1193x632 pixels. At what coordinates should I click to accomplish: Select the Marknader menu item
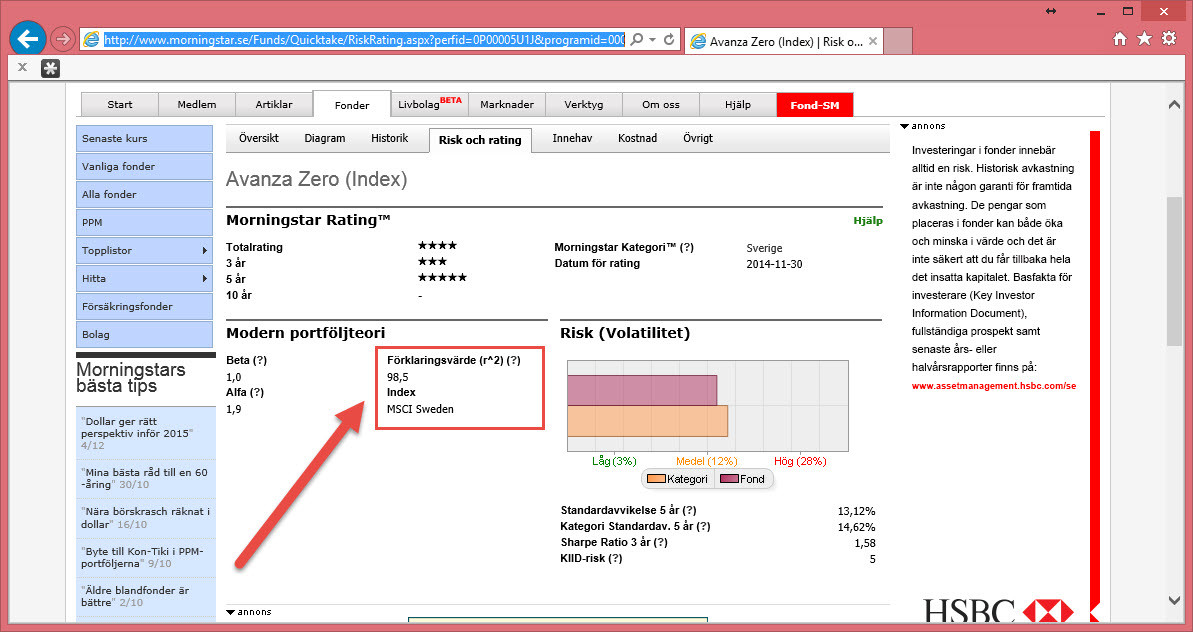pyautogui.click(x=506, y=105)
